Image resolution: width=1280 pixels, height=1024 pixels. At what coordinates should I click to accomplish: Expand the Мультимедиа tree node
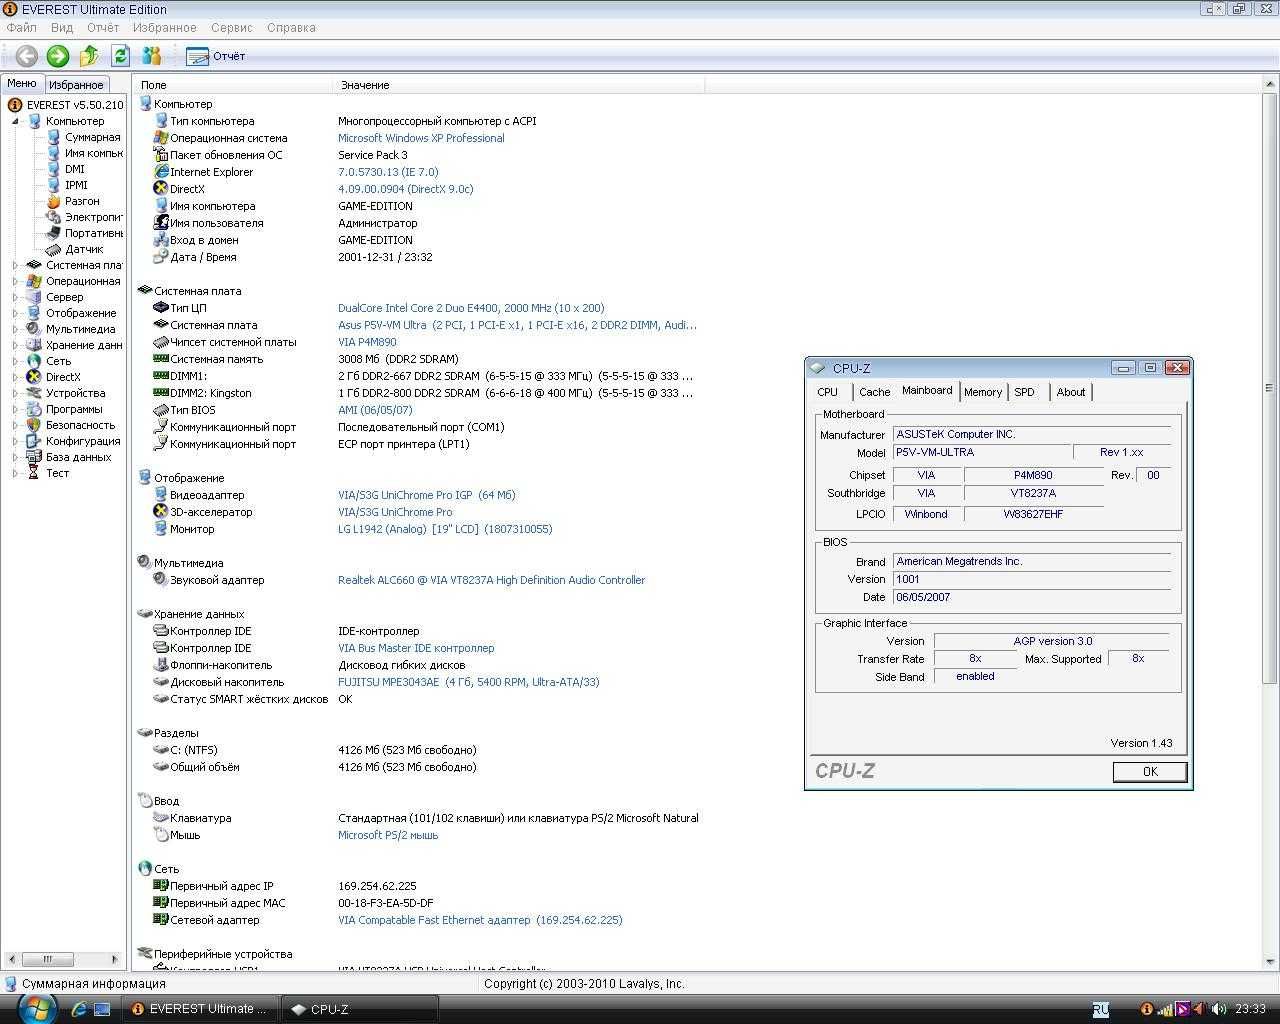[16, 329]
